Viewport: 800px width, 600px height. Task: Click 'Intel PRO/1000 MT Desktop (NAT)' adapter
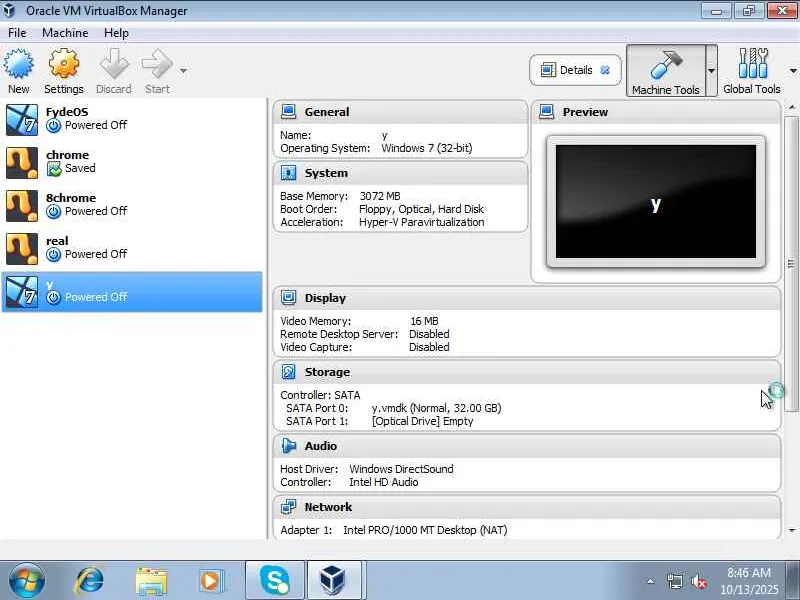[x=425, y=530]
